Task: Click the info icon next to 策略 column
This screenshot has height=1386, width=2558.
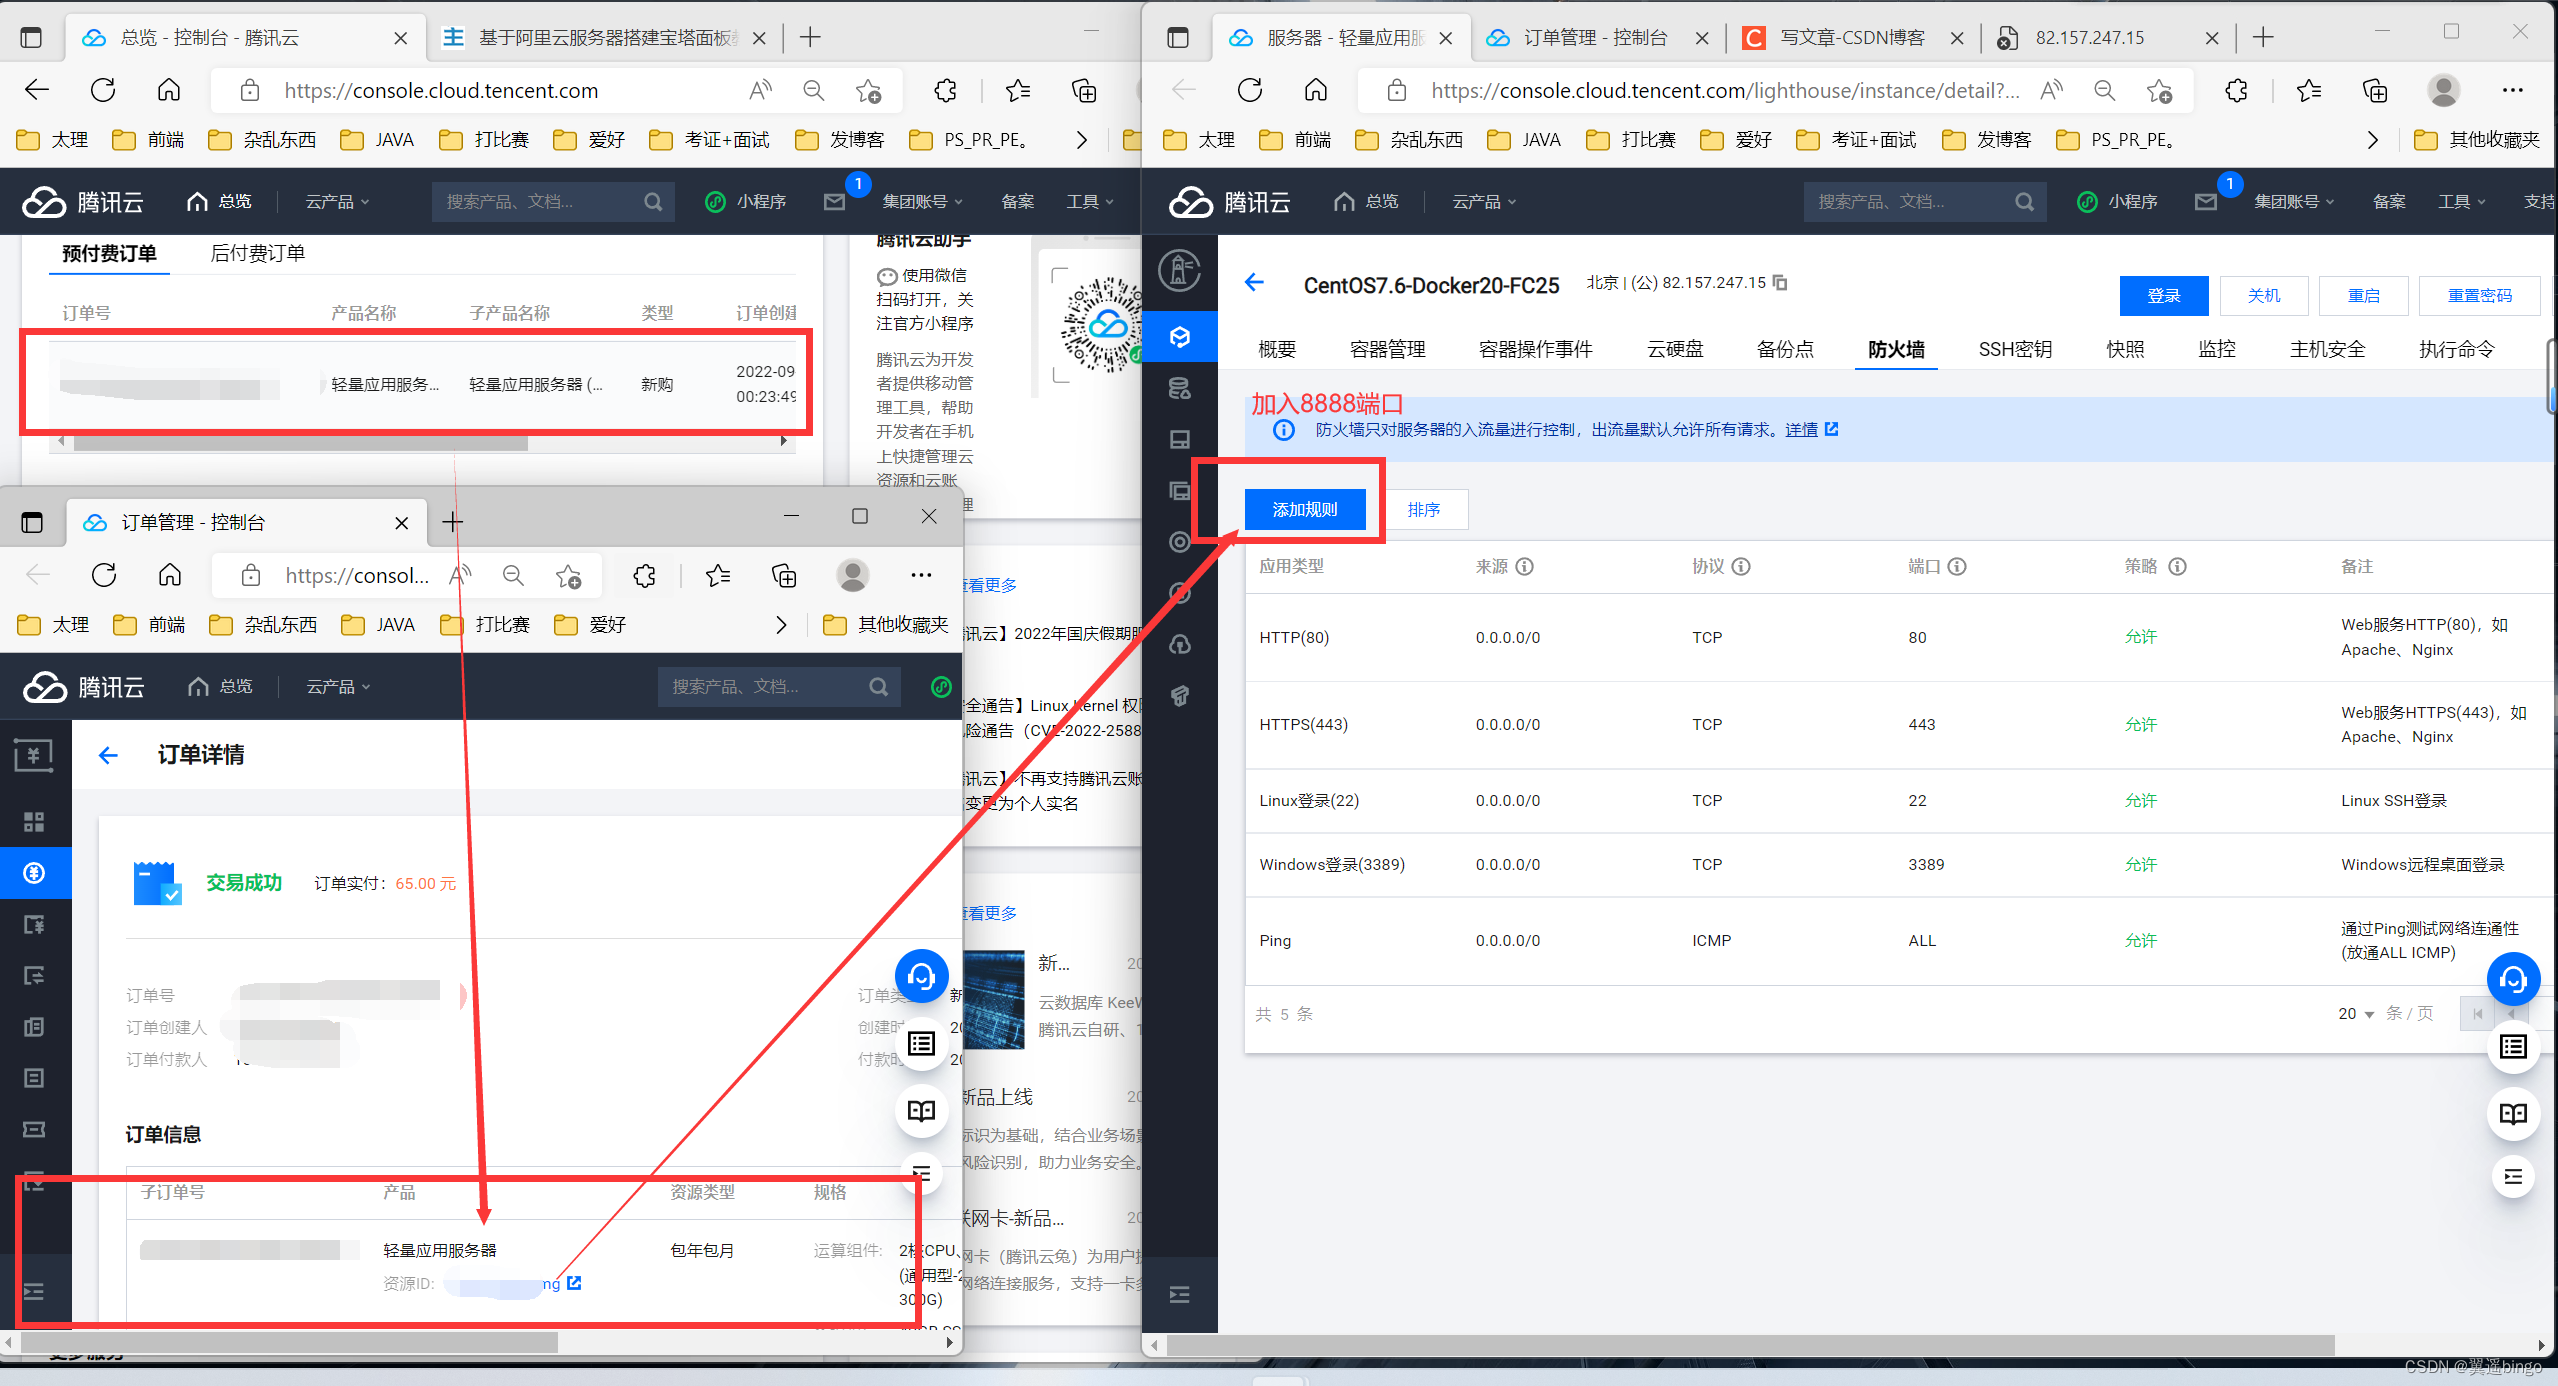Action: 2177,567
